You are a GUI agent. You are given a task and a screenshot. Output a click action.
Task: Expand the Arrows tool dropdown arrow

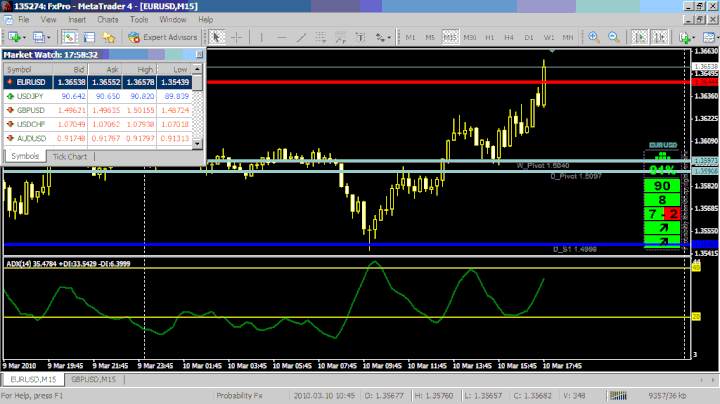pyautogui.click(x=389, y=38)
